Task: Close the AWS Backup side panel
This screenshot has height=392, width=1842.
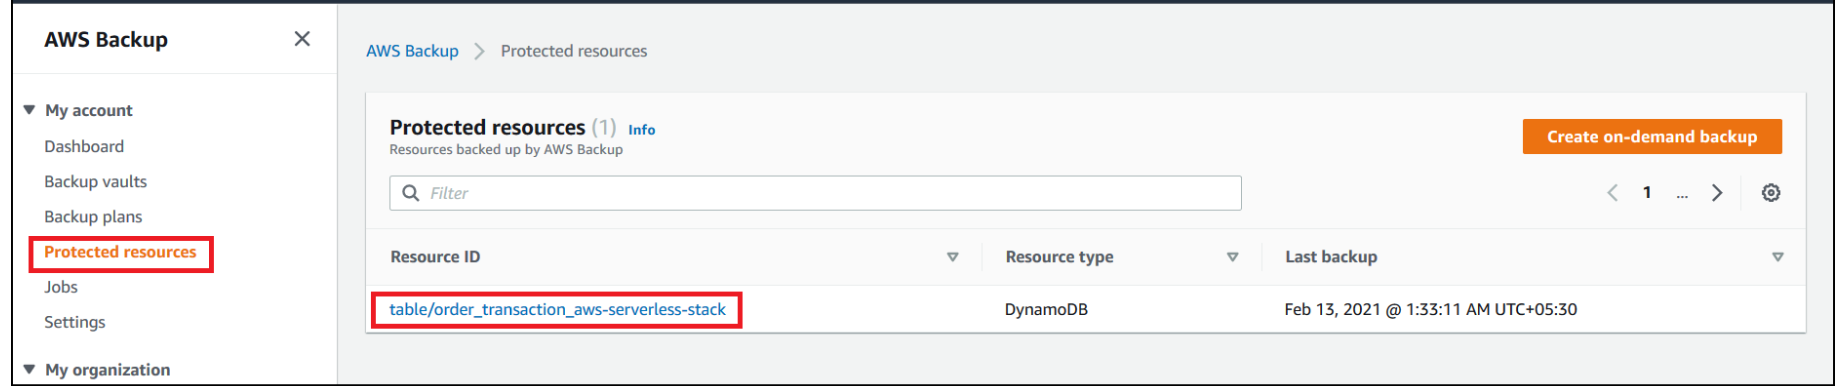Action: coord(302,39)
